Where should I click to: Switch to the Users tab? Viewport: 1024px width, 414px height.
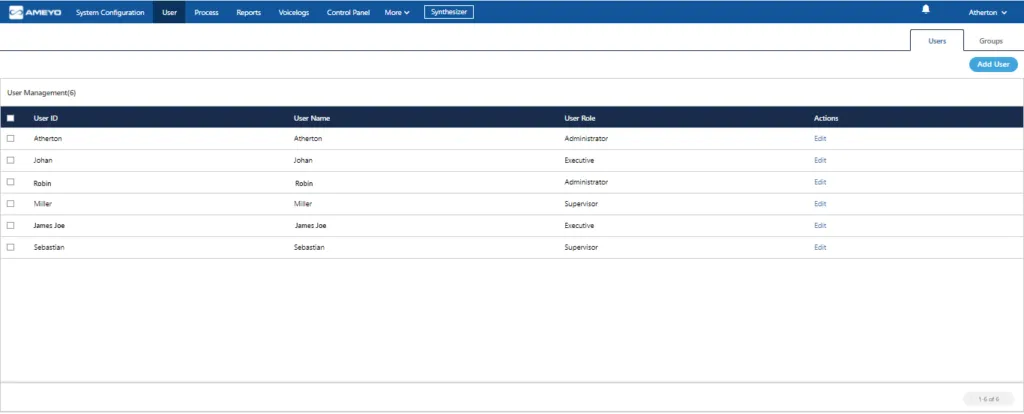(936, 40)
